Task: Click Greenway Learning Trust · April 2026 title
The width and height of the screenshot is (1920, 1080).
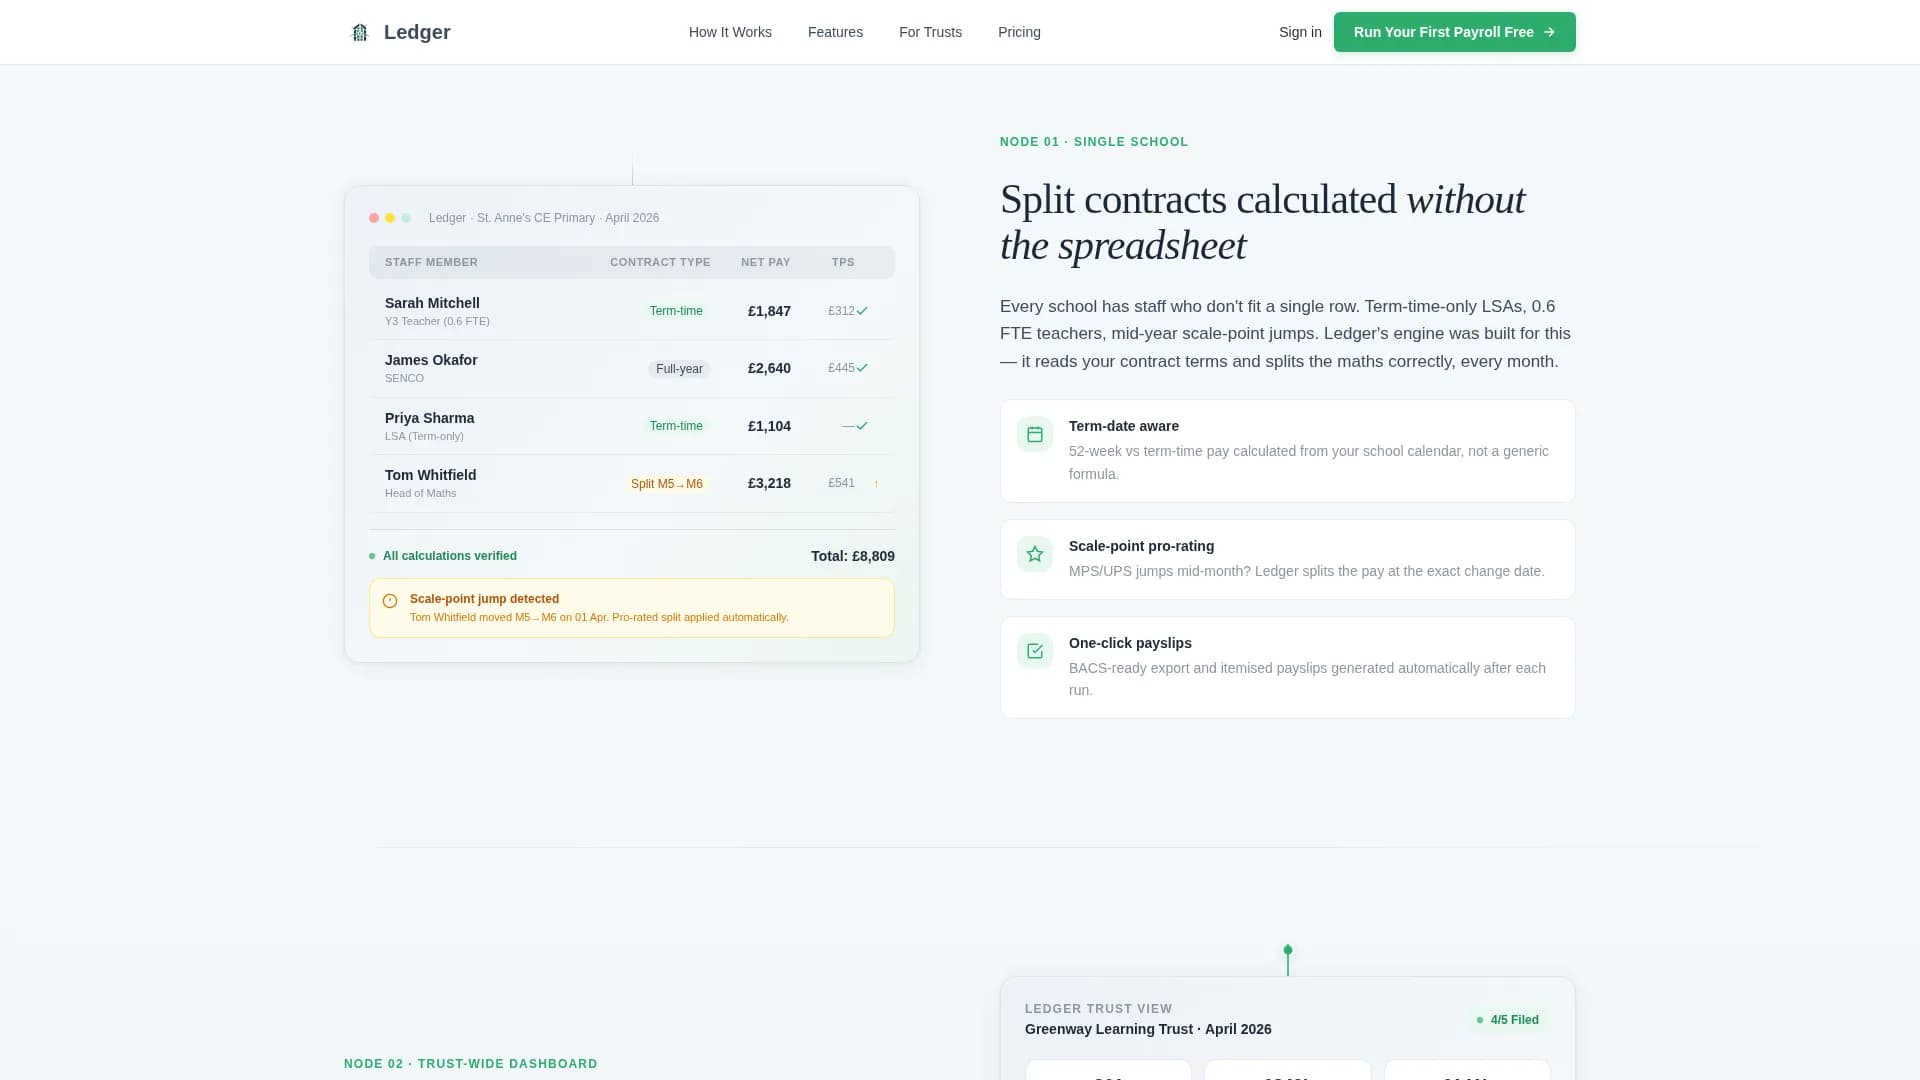Action: (x=1148, y=1029)
